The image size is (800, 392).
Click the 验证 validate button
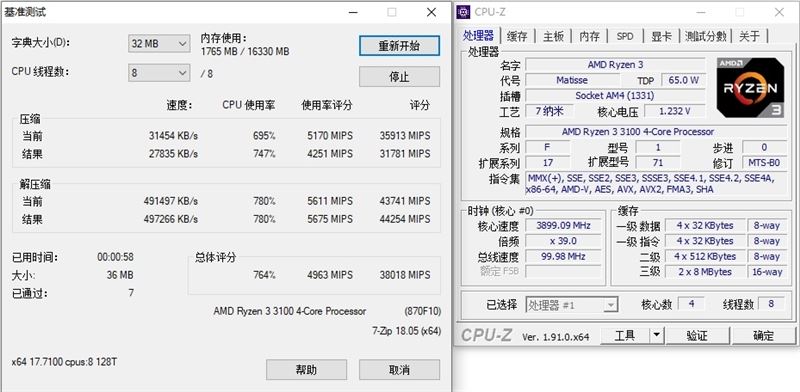coord(697,335)
